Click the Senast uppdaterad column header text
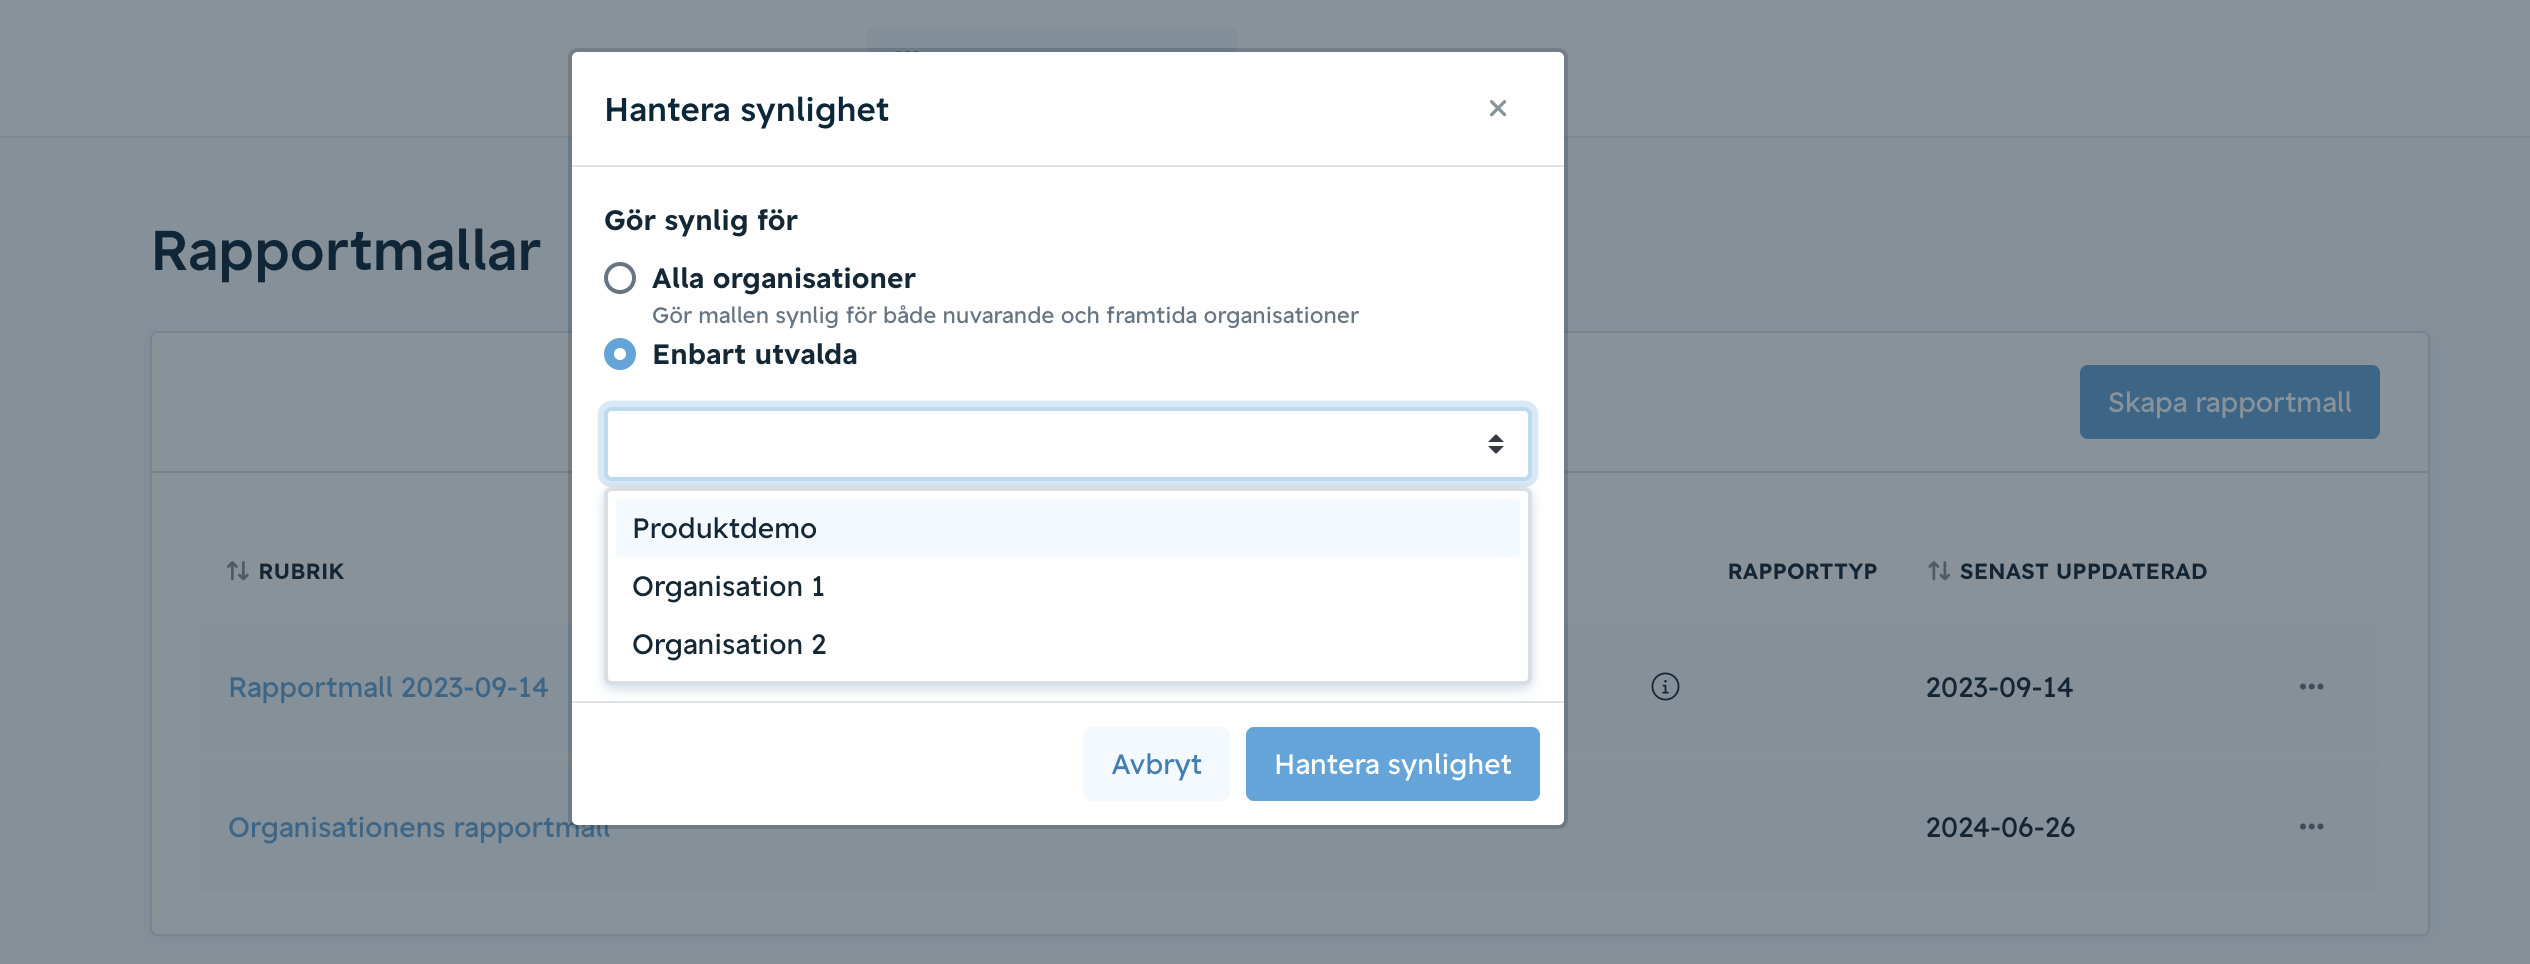This screenshot has width=2530, height=964. 2083,571
